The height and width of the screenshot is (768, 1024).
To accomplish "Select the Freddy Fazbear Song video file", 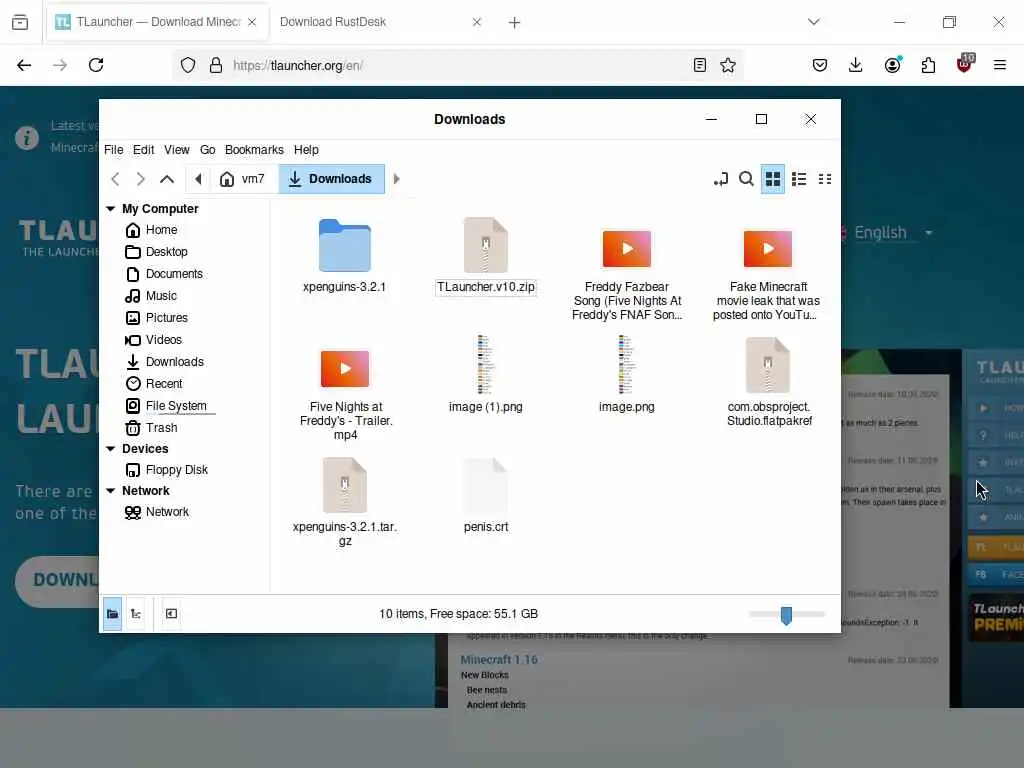I will (x=626, y=249).
